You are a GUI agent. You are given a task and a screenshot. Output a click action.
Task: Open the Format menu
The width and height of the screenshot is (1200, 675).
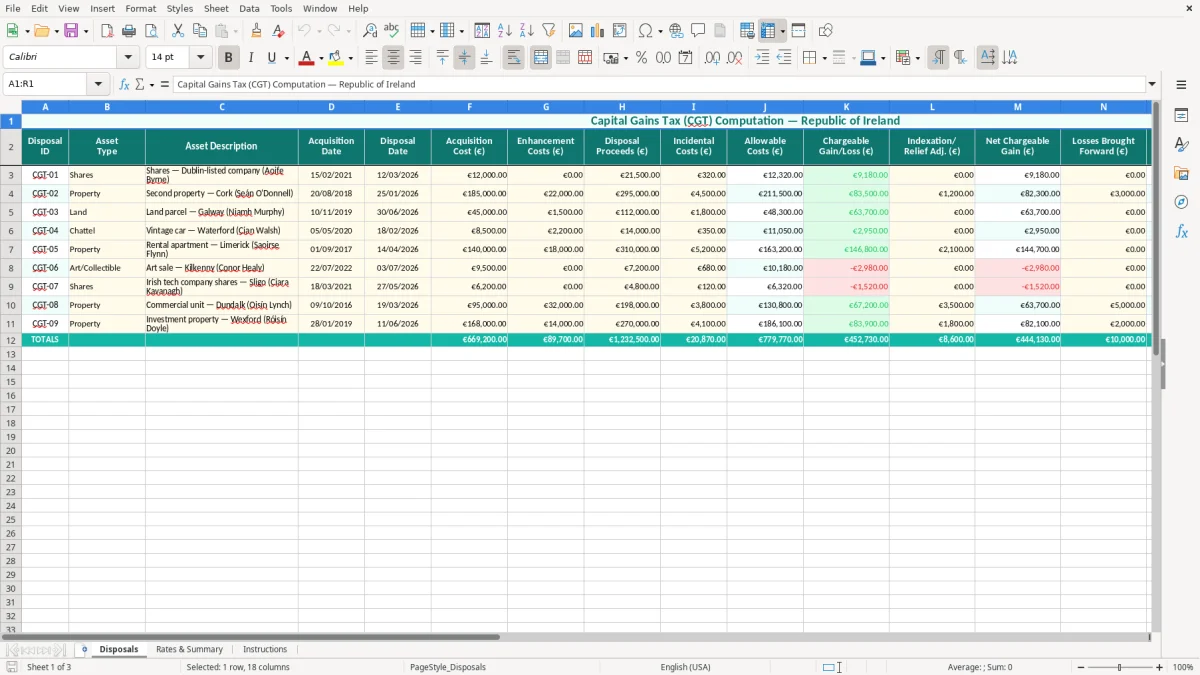(141, 8)
